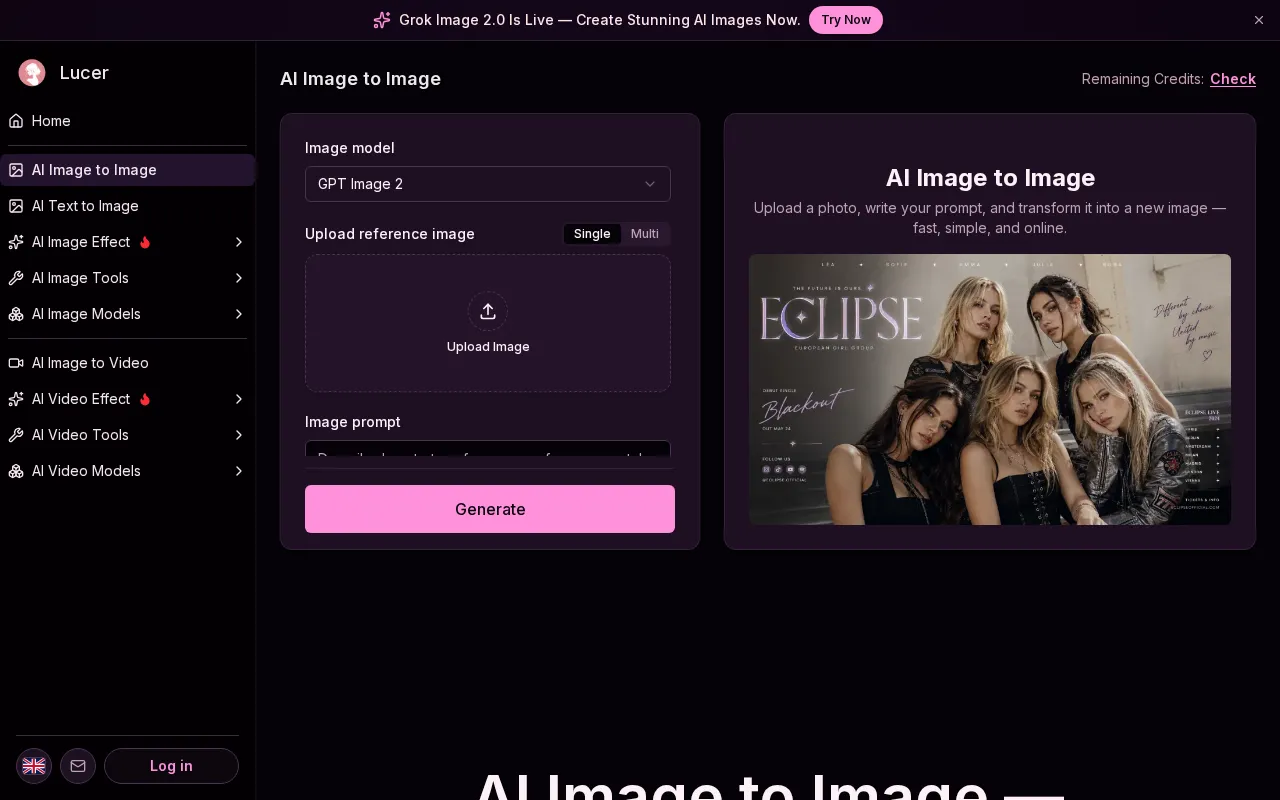This screenshot has width=1280, height=800.
Task: Click the AI Text to Image sidebar icon
Action: [16, 206]
